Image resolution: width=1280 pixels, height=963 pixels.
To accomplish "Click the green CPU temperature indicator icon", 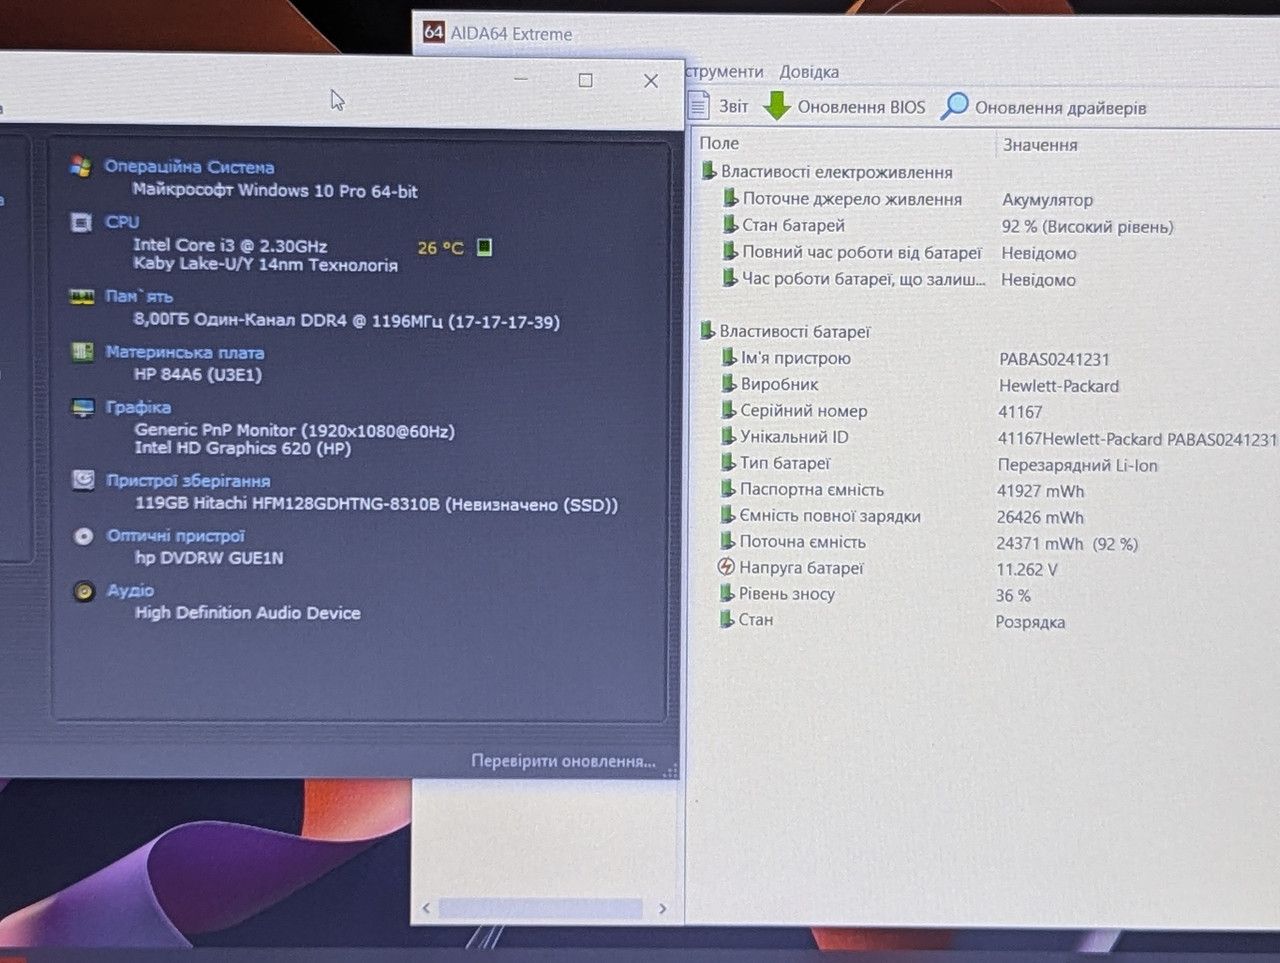I will point(484,247).
